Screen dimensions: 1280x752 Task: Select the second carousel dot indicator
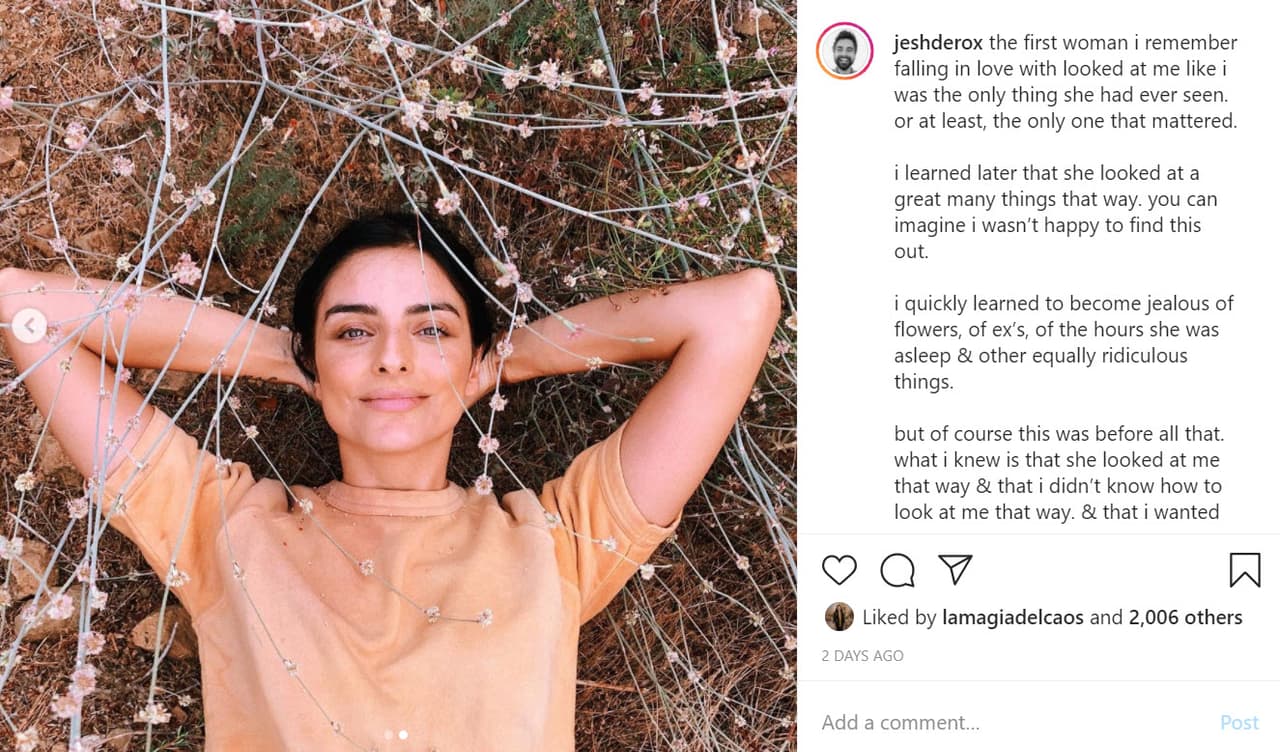pos(403,733)
